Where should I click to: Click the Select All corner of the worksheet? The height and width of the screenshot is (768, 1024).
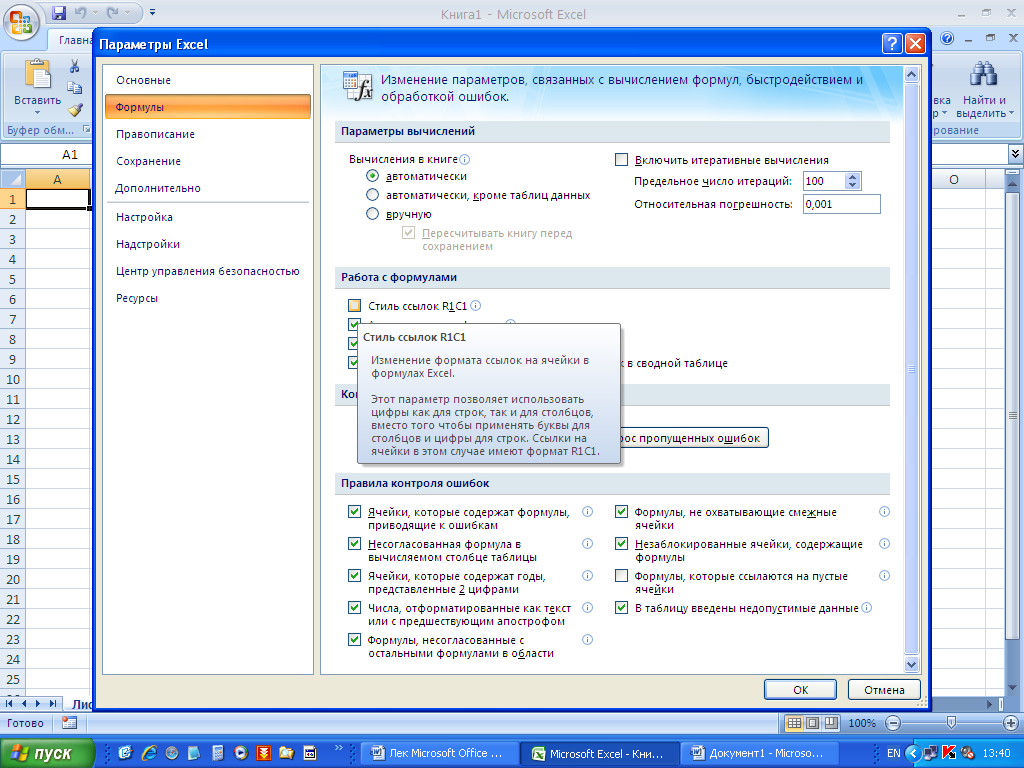tap(12, 179)
